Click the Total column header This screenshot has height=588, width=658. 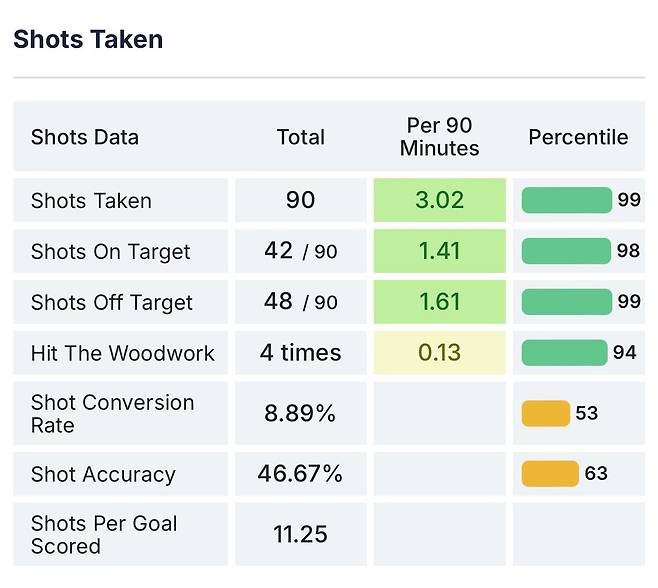[301, 137]
